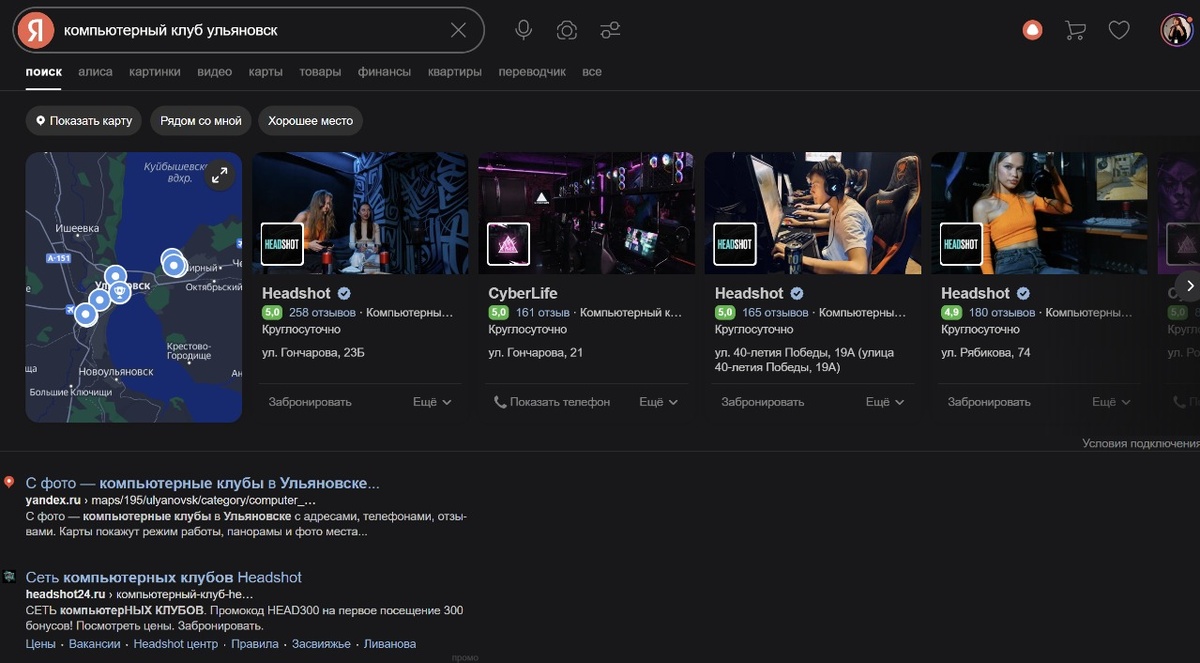Apply the Рядом со мной filter

[x=201, y=121]
